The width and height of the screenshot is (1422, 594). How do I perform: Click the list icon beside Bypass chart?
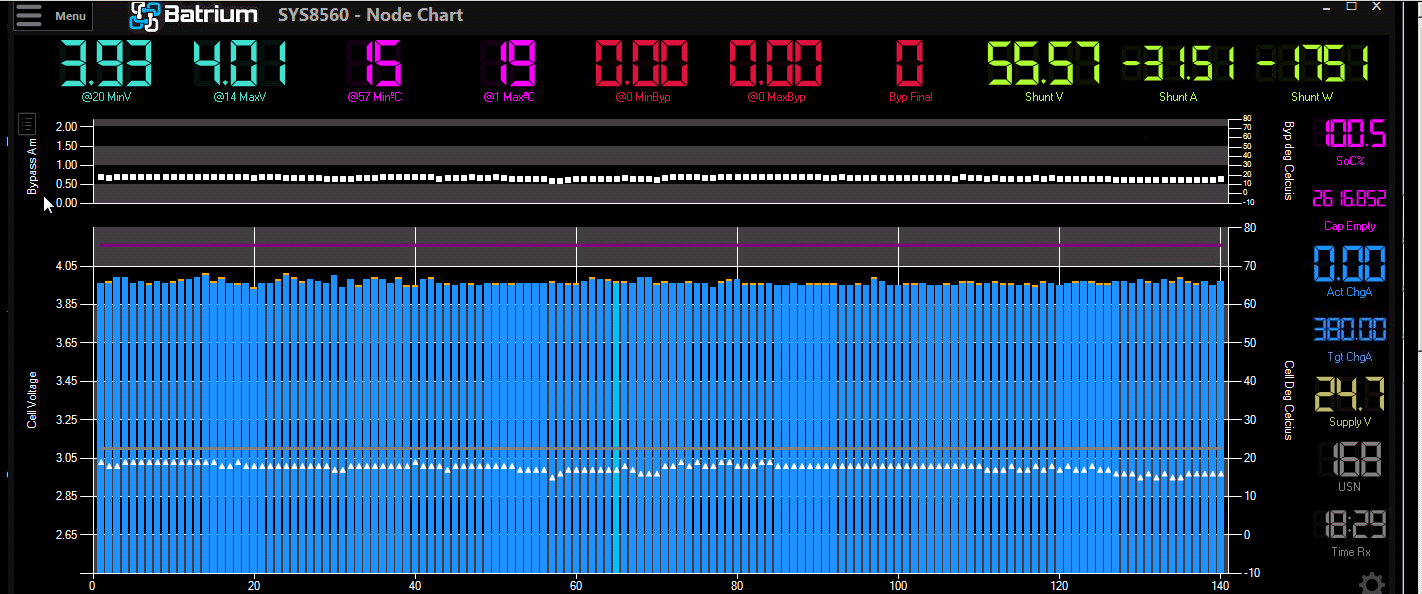(x=27, y=124)
